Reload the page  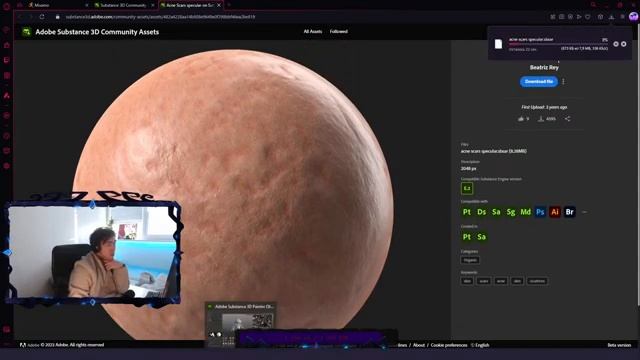(x=42, y=17)
